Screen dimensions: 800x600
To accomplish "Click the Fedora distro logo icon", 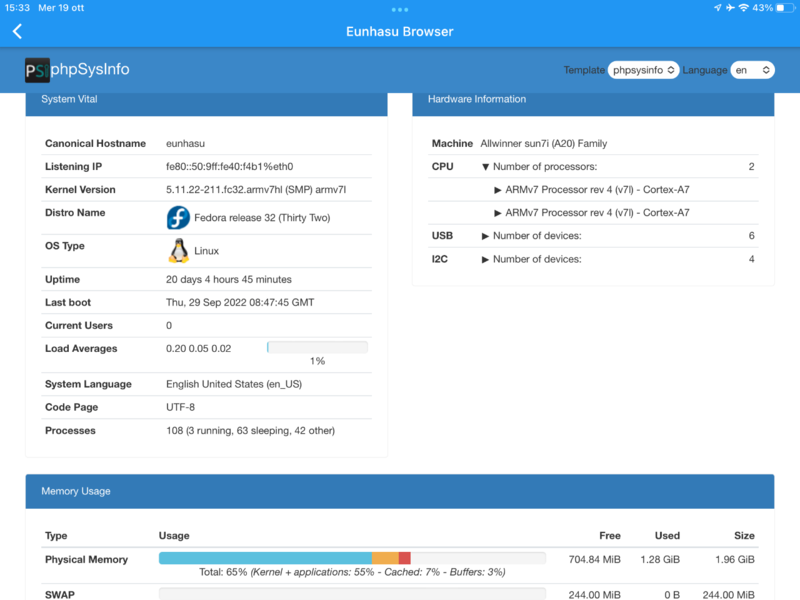I will (x=178, y=217).
